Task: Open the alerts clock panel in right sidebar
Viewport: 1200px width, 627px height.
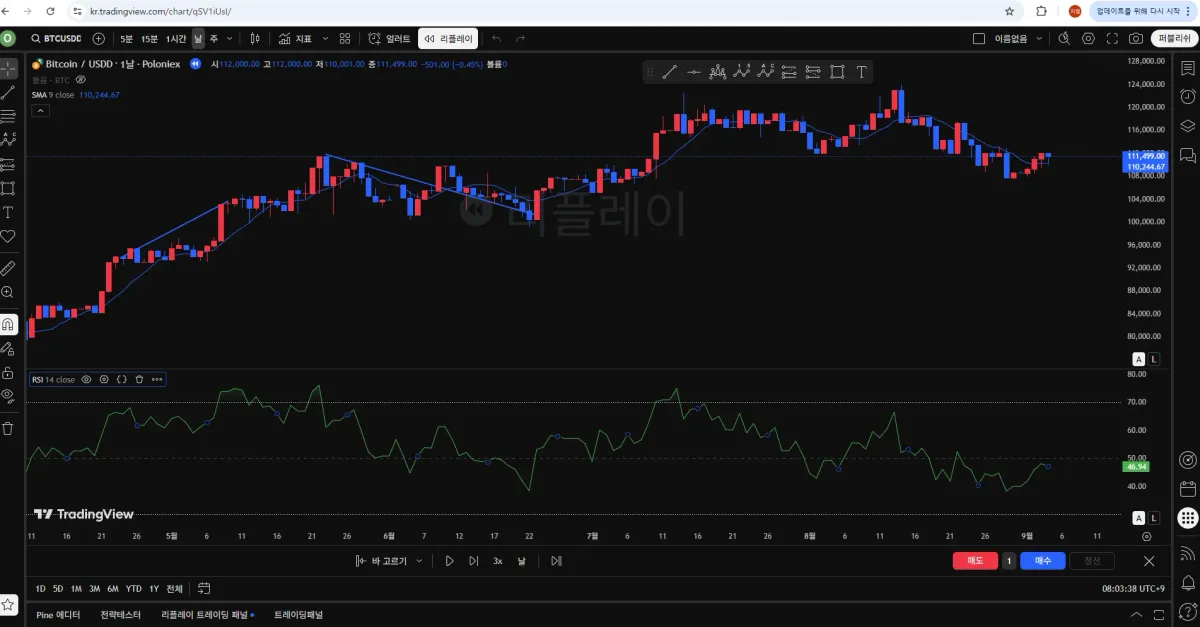Action: 1188,97
